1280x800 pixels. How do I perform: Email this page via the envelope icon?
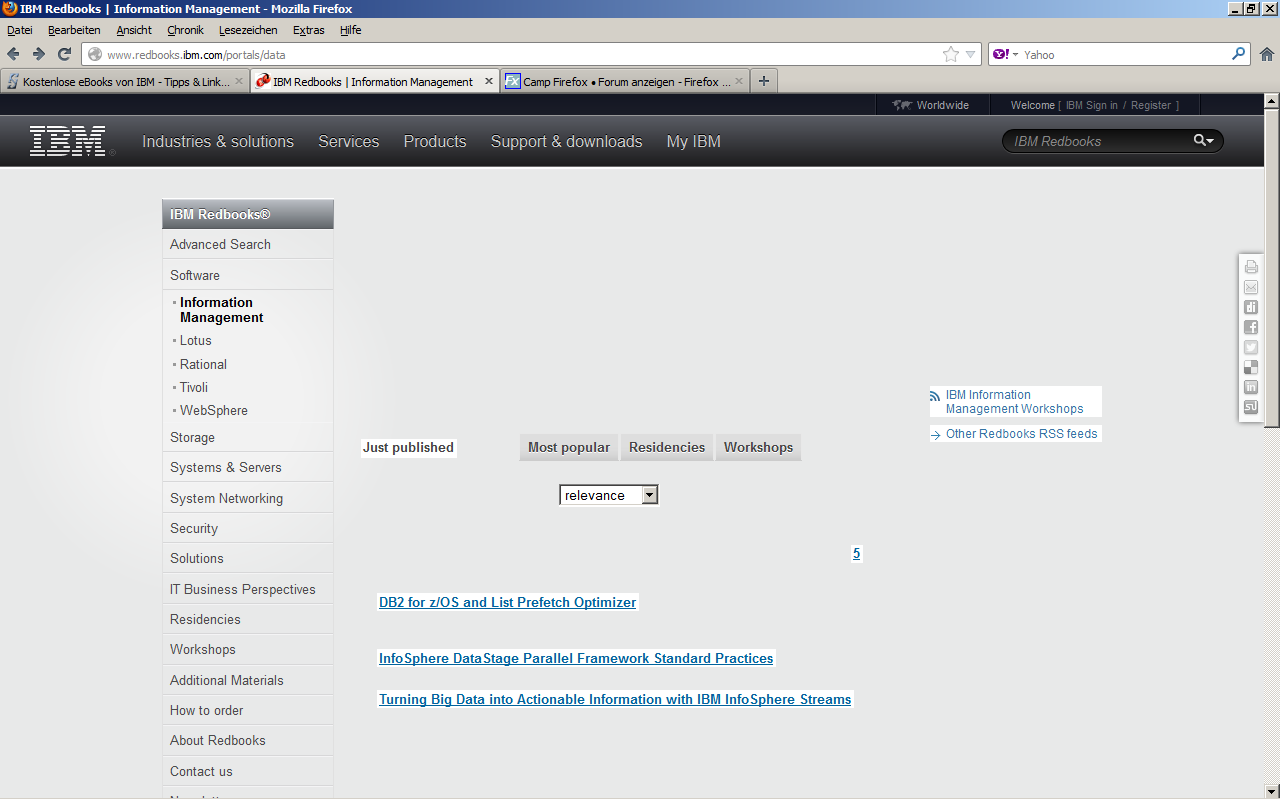coord(1251,287)
